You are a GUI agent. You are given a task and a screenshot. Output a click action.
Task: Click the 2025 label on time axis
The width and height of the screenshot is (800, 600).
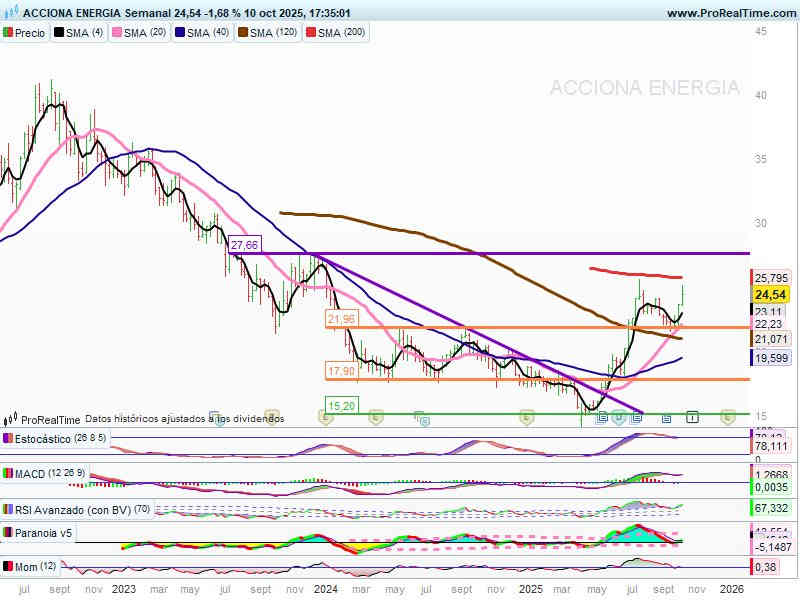pyautogui.click(x=530, y=589)
